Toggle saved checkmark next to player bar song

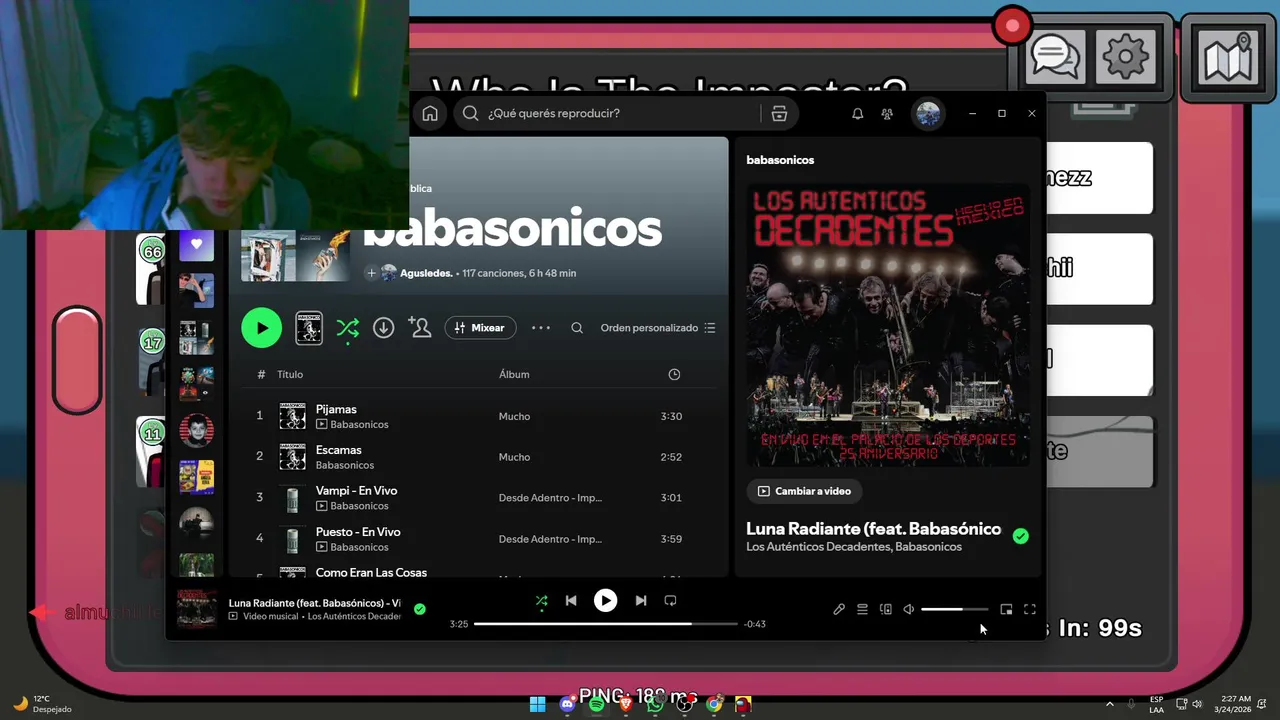(420, 608)
